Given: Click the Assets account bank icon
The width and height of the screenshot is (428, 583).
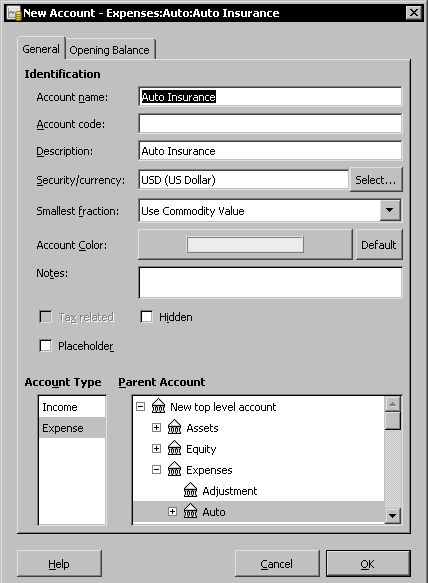Looking at the screenshot, I should point(174,428).
